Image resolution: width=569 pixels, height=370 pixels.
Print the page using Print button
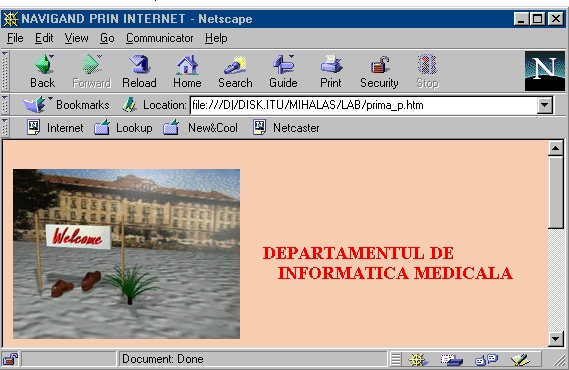331,71
